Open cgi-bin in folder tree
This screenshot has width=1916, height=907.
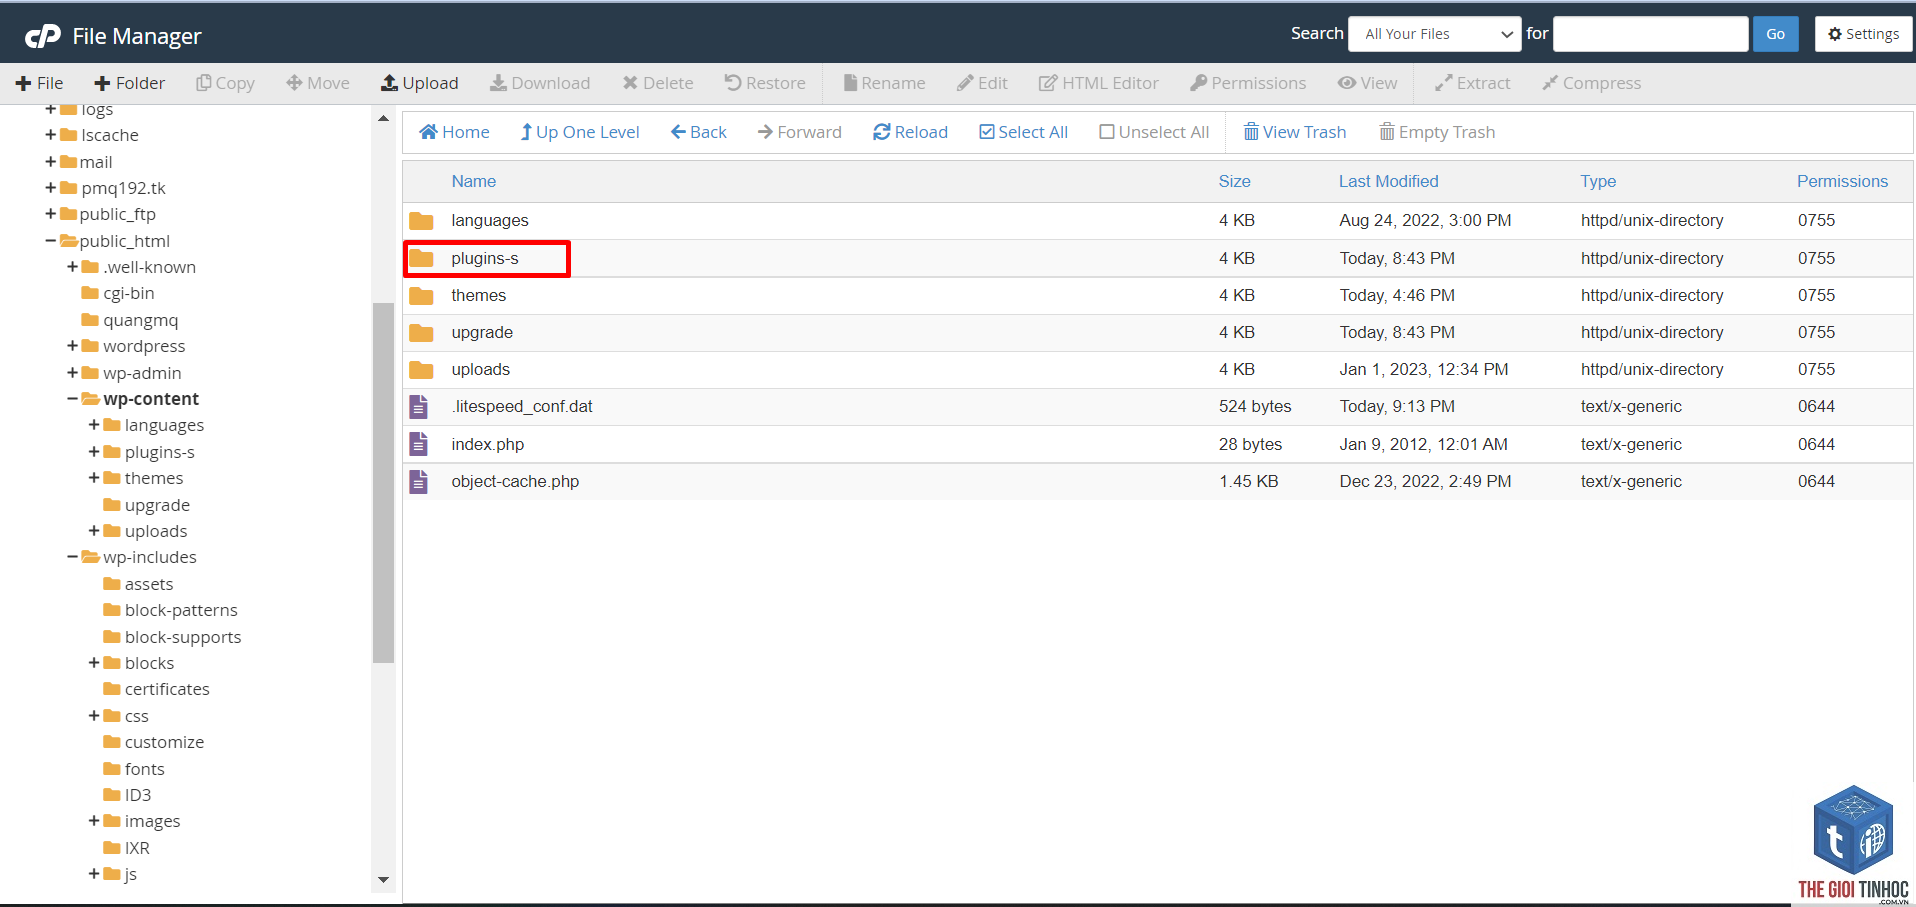(128, 293)
